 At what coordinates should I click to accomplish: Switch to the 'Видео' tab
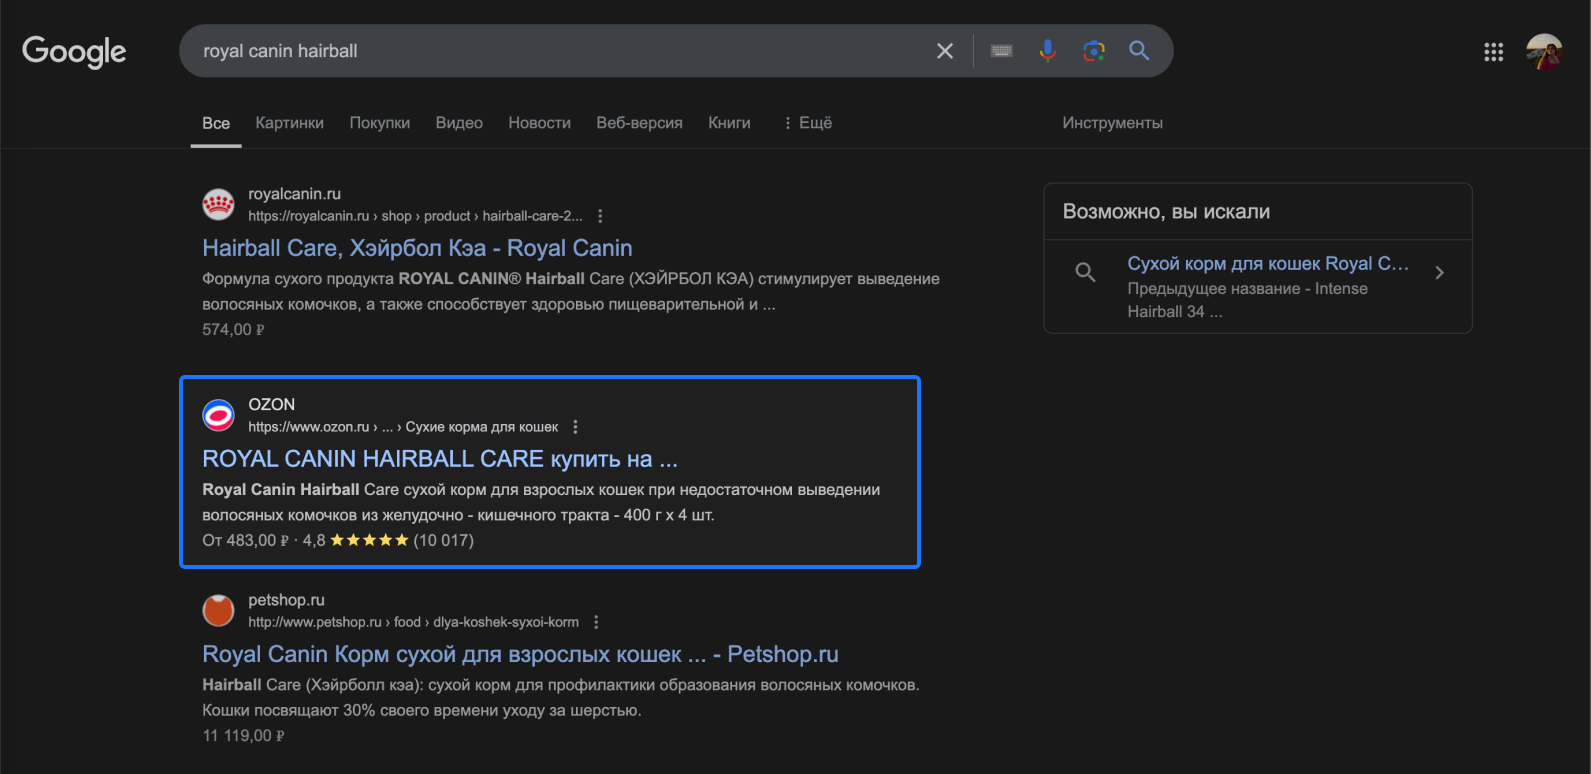pos(459,123)
